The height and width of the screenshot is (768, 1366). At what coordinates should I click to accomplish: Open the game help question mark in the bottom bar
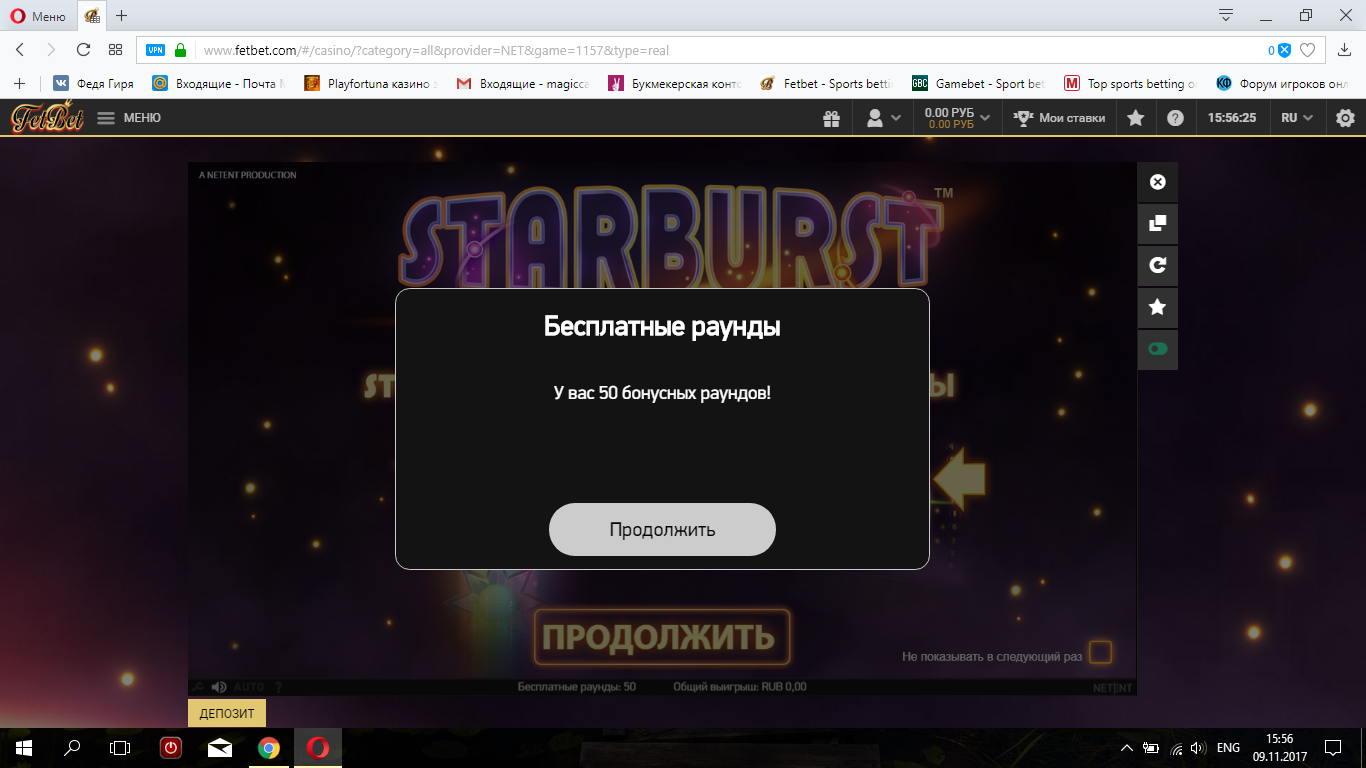click(278, 687)
